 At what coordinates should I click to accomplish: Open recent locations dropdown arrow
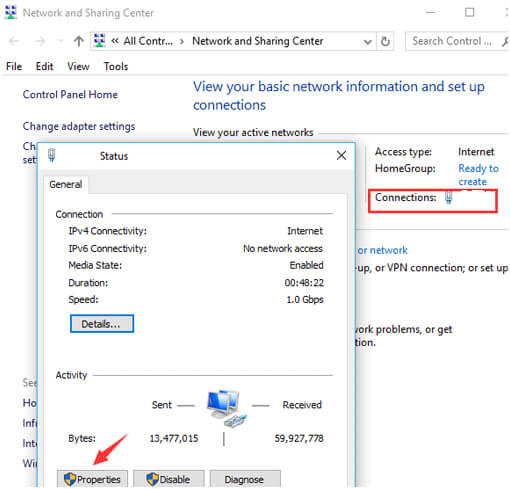coord(60,41)
